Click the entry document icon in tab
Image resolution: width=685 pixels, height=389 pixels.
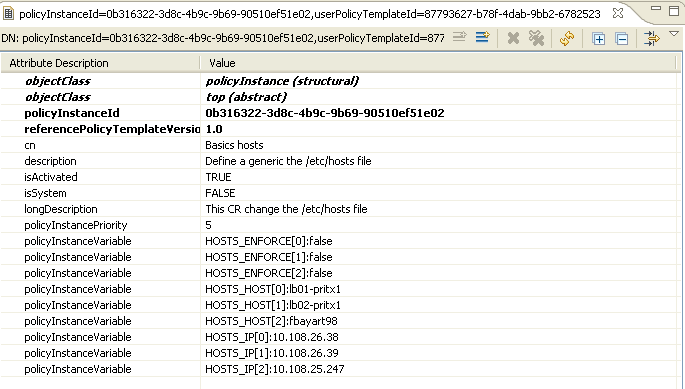[8, 14]
